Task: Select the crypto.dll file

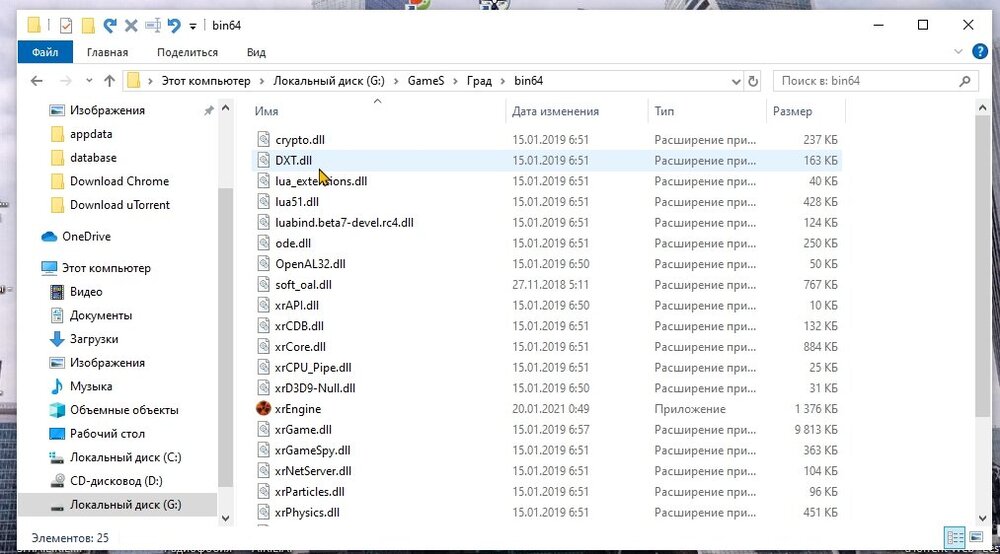Action: (x=300, y=140)
